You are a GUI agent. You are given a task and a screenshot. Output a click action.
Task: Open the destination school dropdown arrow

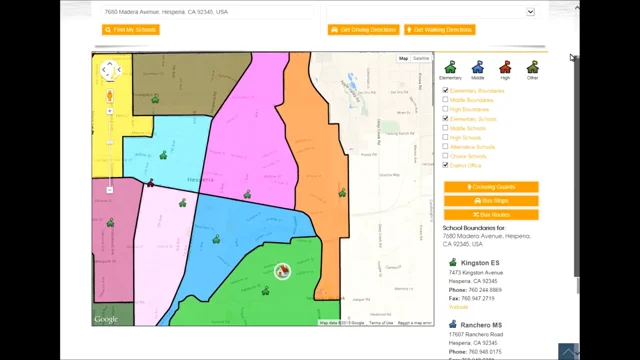[x=530, y=12]
